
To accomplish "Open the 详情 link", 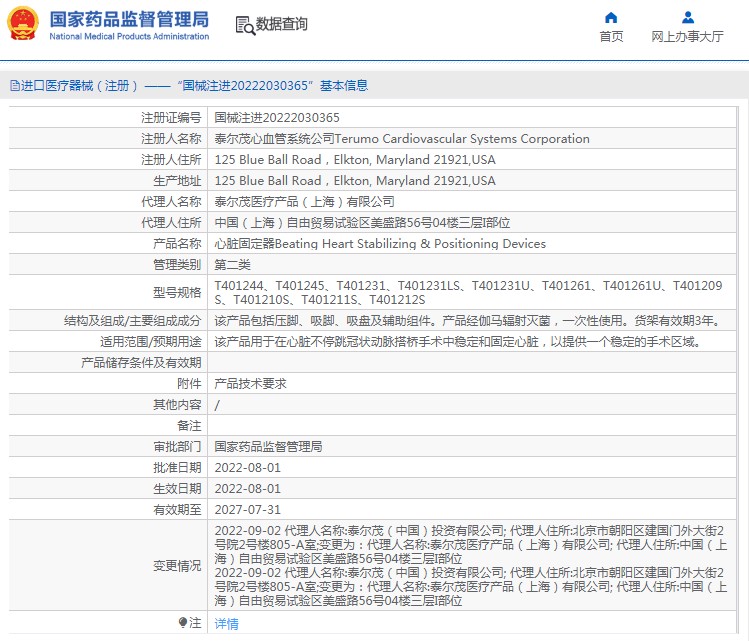I will (x=226, y=623).
